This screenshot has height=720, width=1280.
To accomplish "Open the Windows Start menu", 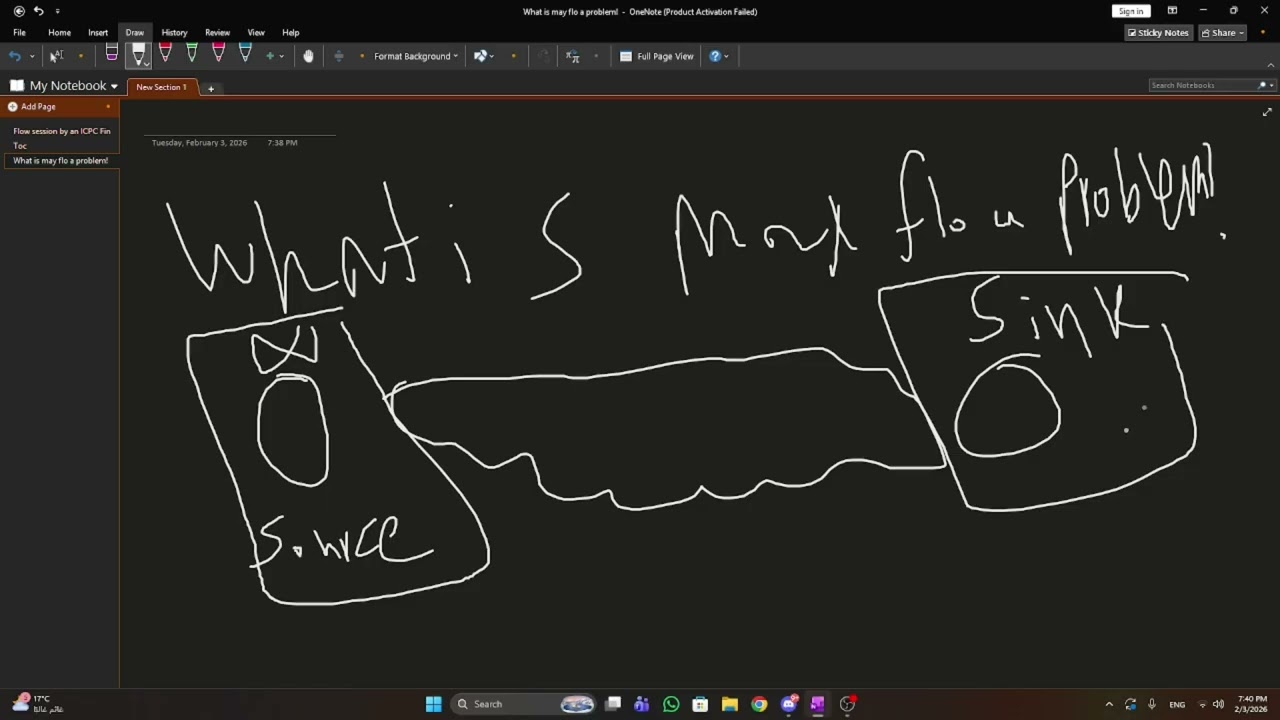I will (433, 704).
